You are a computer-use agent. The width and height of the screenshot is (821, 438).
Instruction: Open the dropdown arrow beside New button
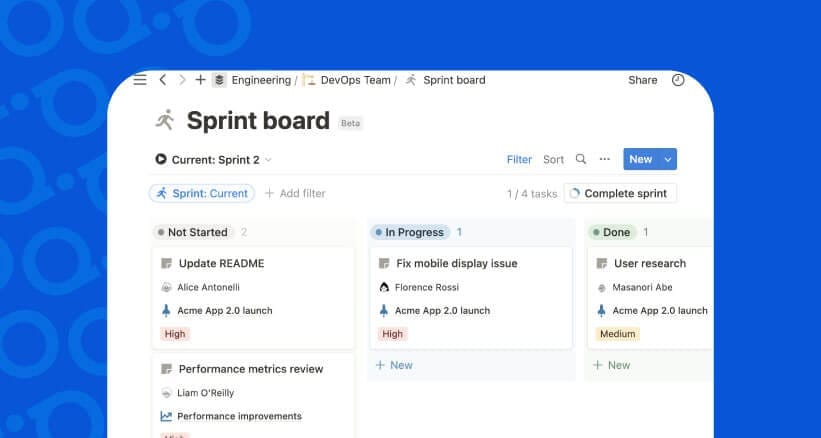point(668,159)
